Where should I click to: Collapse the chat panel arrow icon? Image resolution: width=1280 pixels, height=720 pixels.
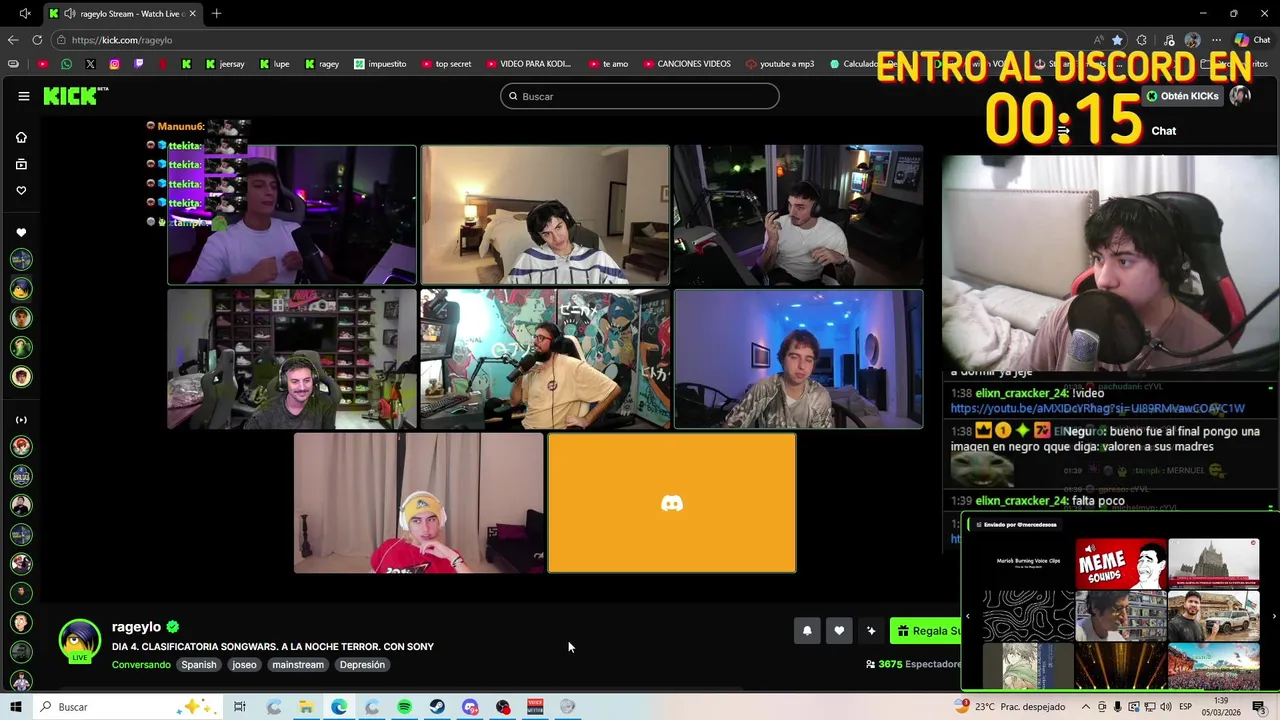(x=1063, y=131)
